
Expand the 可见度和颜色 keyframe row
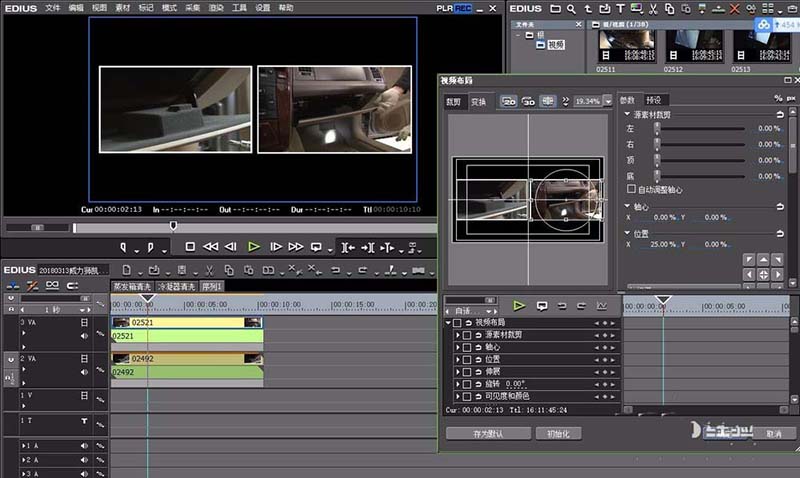[458, 396]
